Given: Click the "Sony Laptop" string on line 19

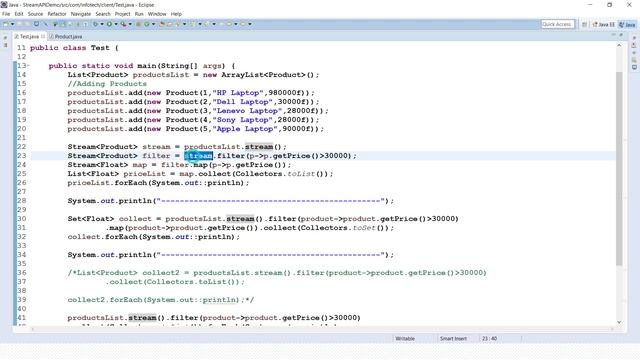Looking at the screenshot, I should (x=242, y=120).
